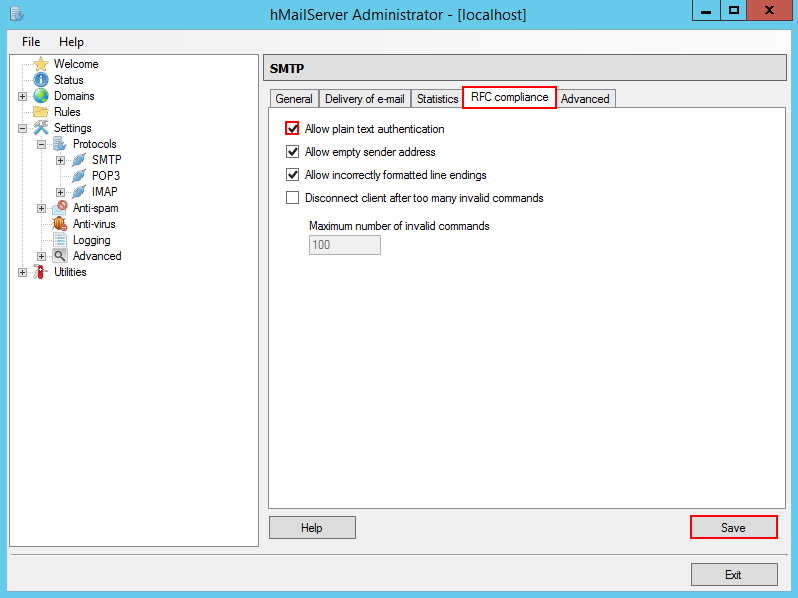Select Anti-spam in the tree
The height and width of the screenshot is (598, 798).
pos(96,208)
